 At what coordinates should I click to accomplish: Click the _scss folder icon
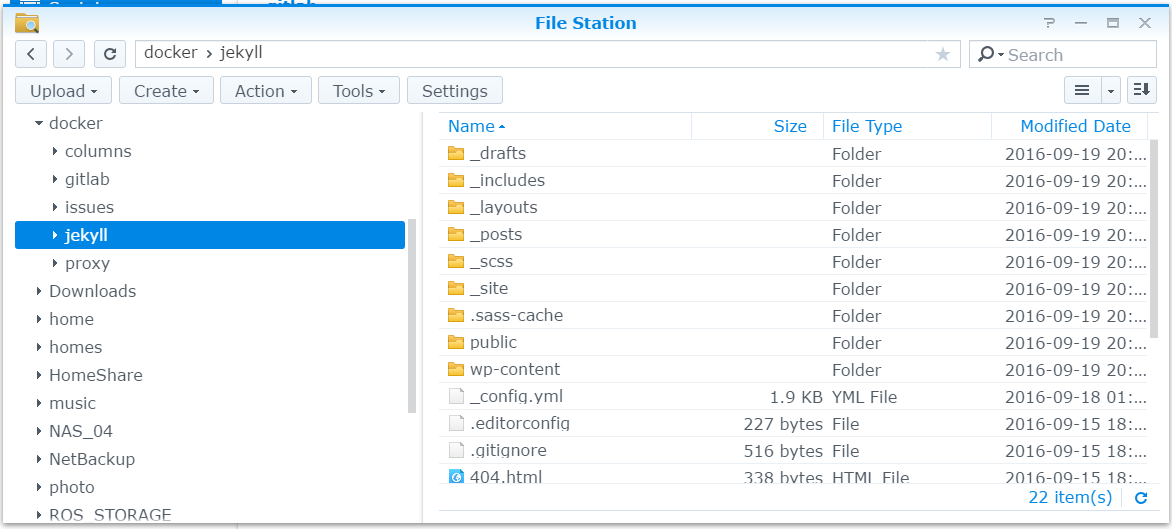pos(456,262)
